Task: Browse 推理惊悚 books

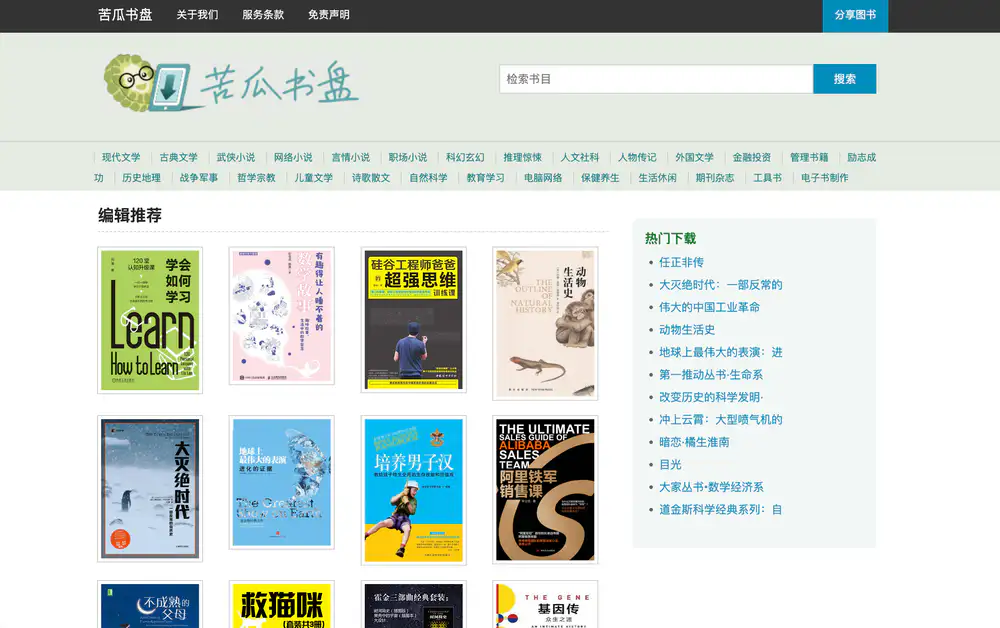Action: coord(522,157)
